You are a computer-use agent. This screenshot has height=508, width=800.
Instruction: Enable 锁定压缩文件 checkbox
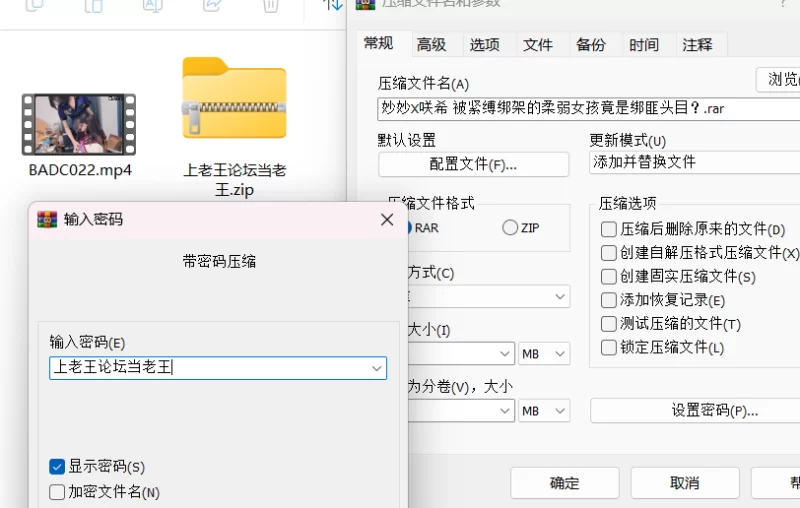609,347
